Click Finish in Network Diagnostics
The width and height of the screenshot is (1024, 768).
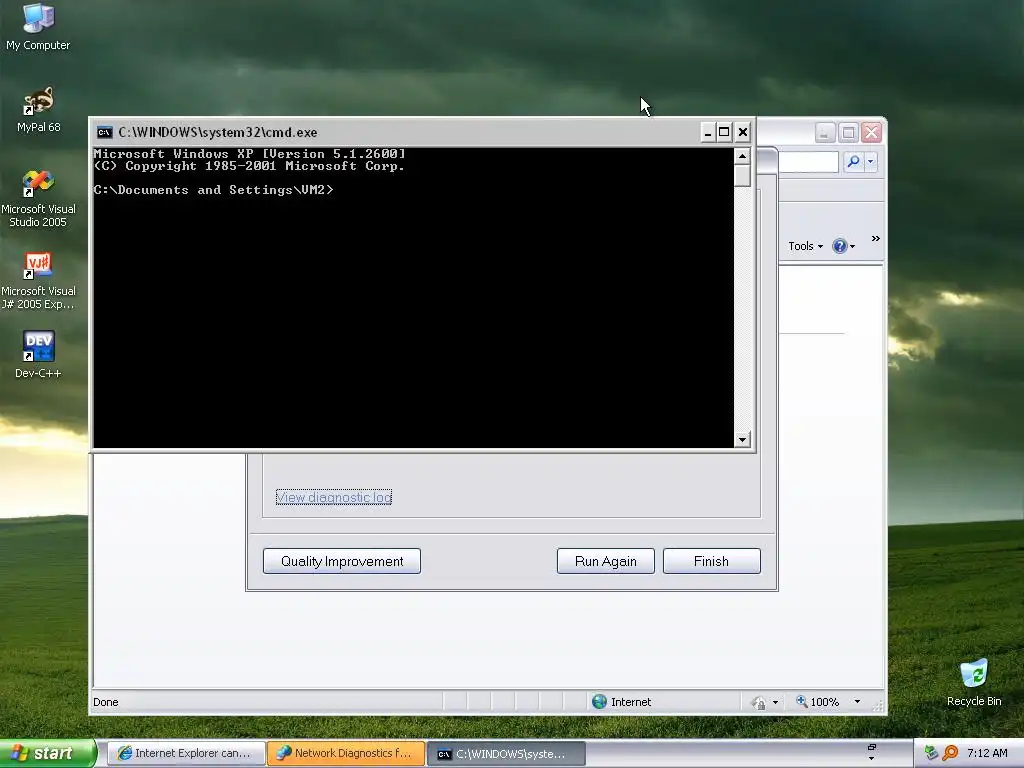711,561
